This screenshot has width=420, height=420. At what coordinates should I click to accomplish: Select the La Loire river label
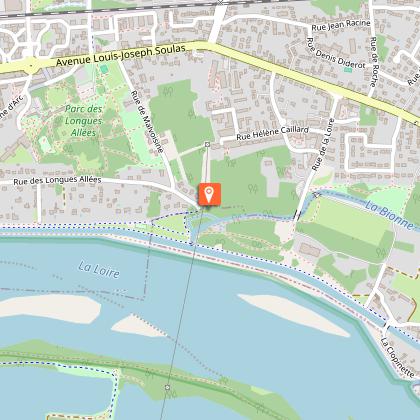(99, 270)
